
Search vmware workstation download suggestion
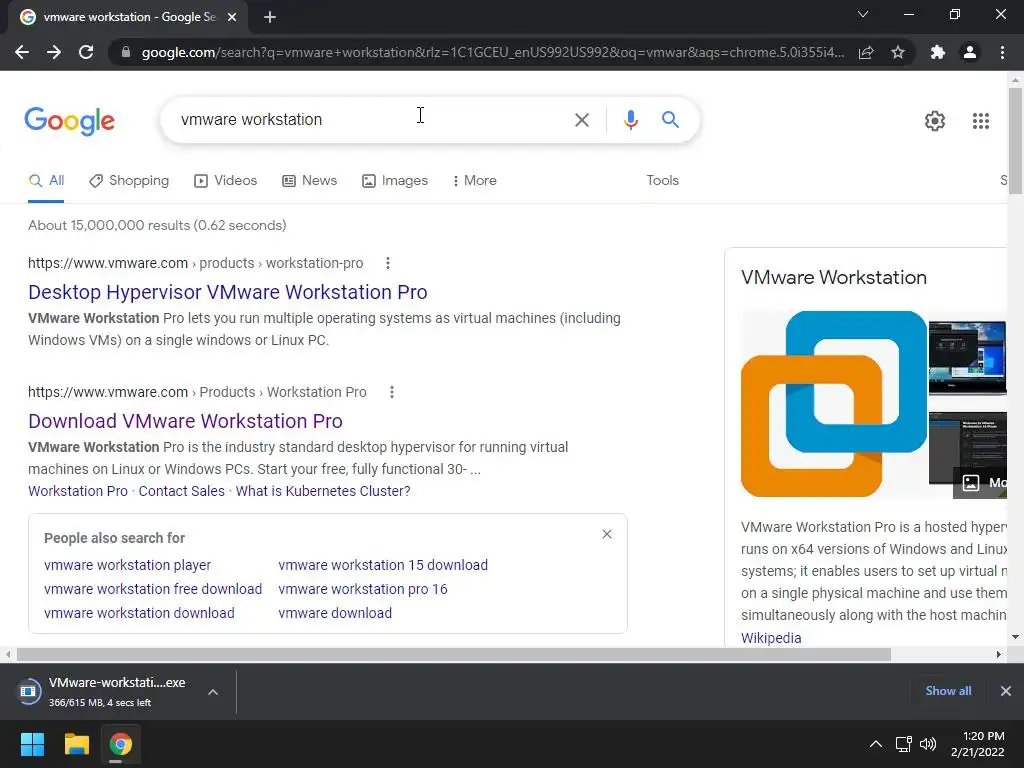pos(139,613)
